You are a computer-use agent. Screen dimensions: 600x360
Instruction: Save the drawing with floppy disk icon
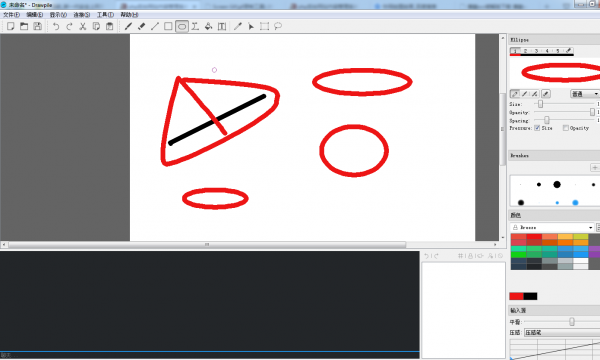click(x=38, y=26)
